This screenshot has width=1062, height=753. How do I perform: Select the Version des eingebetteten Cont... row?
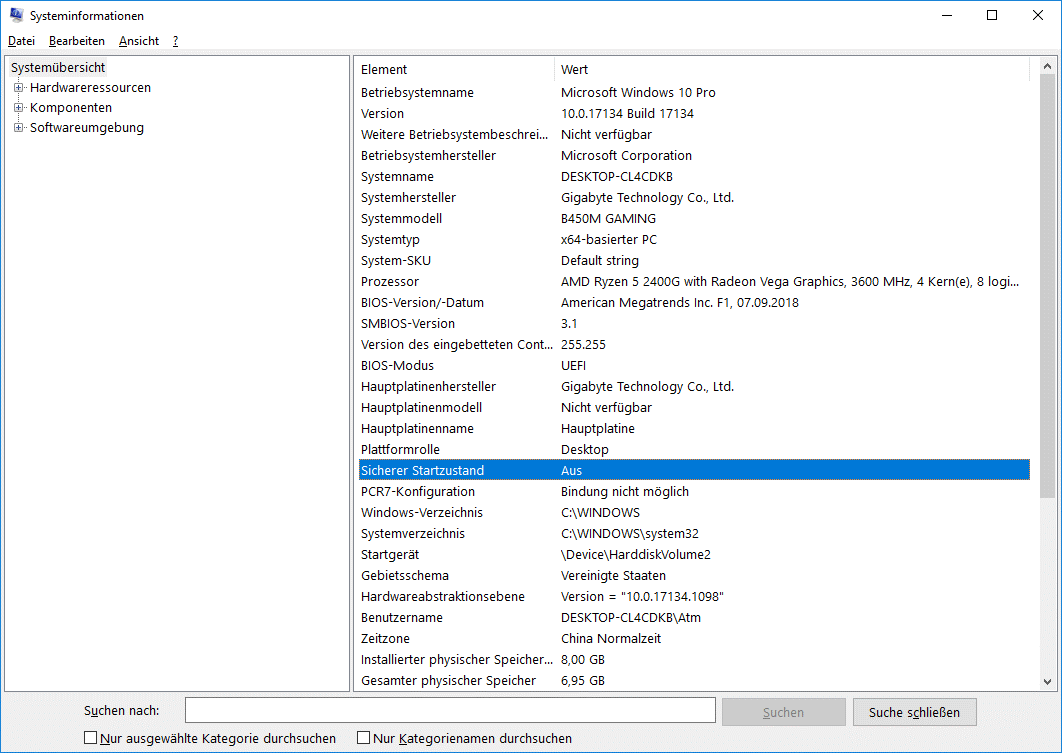coord(694,345)
